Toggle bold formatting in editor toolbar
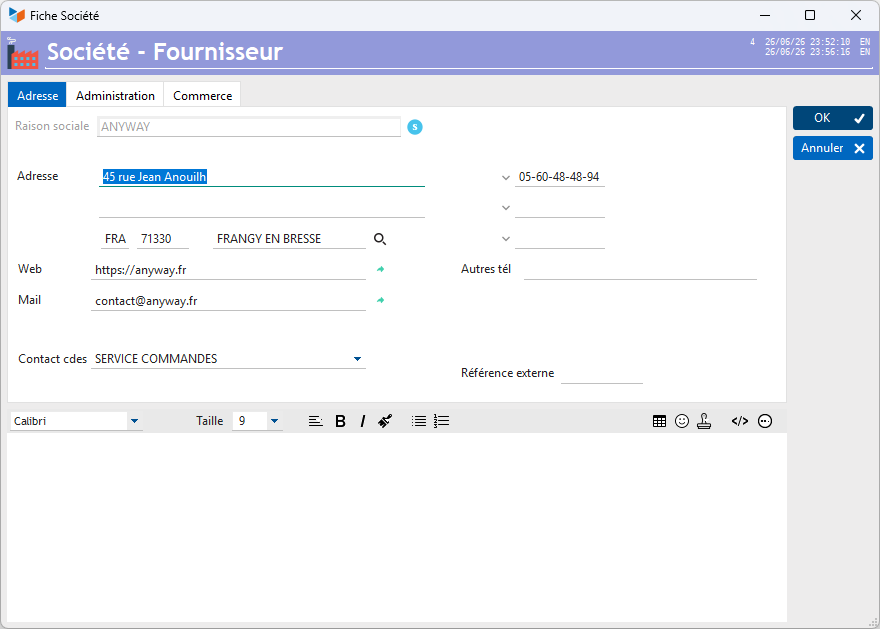The width and height of the screenshot is (880, 629). [x=340, y=421]
